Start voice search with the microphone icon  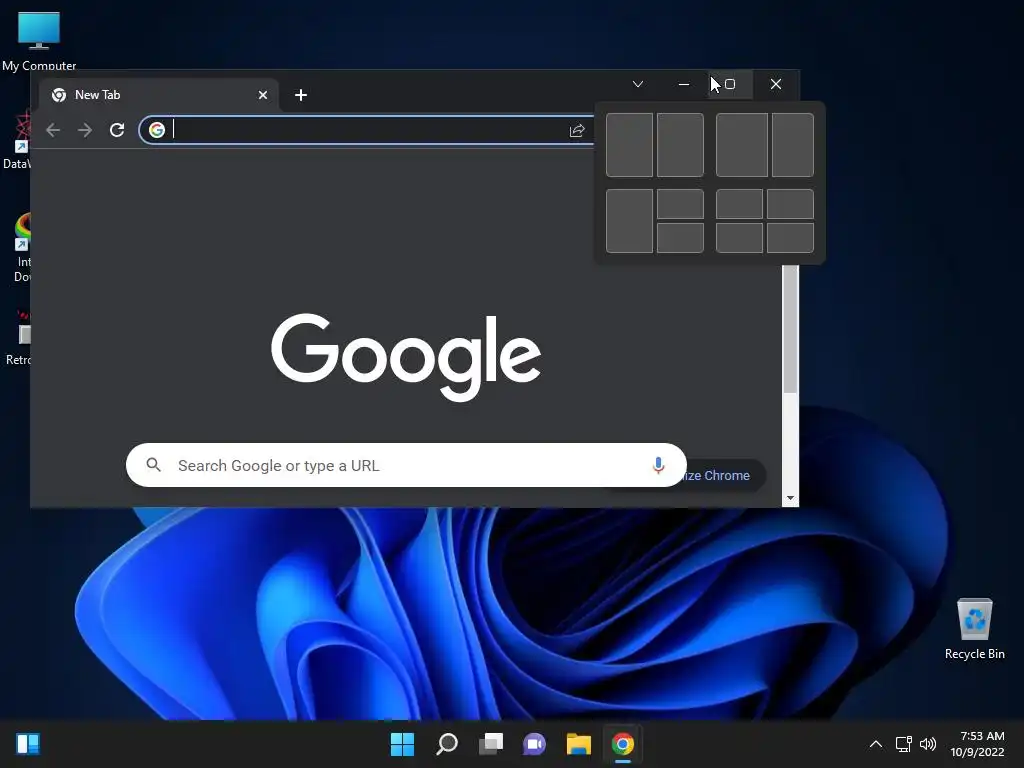tap(658, 465)
